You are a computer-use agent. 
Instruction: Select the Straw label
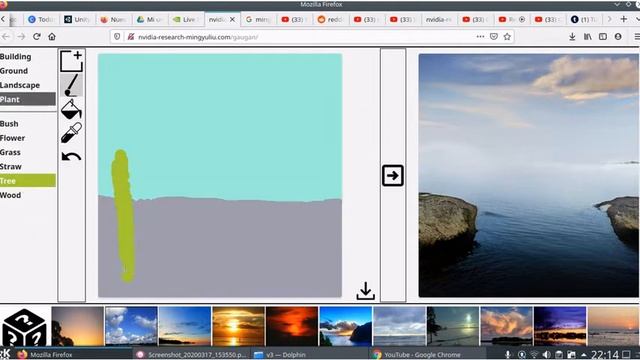11,167
